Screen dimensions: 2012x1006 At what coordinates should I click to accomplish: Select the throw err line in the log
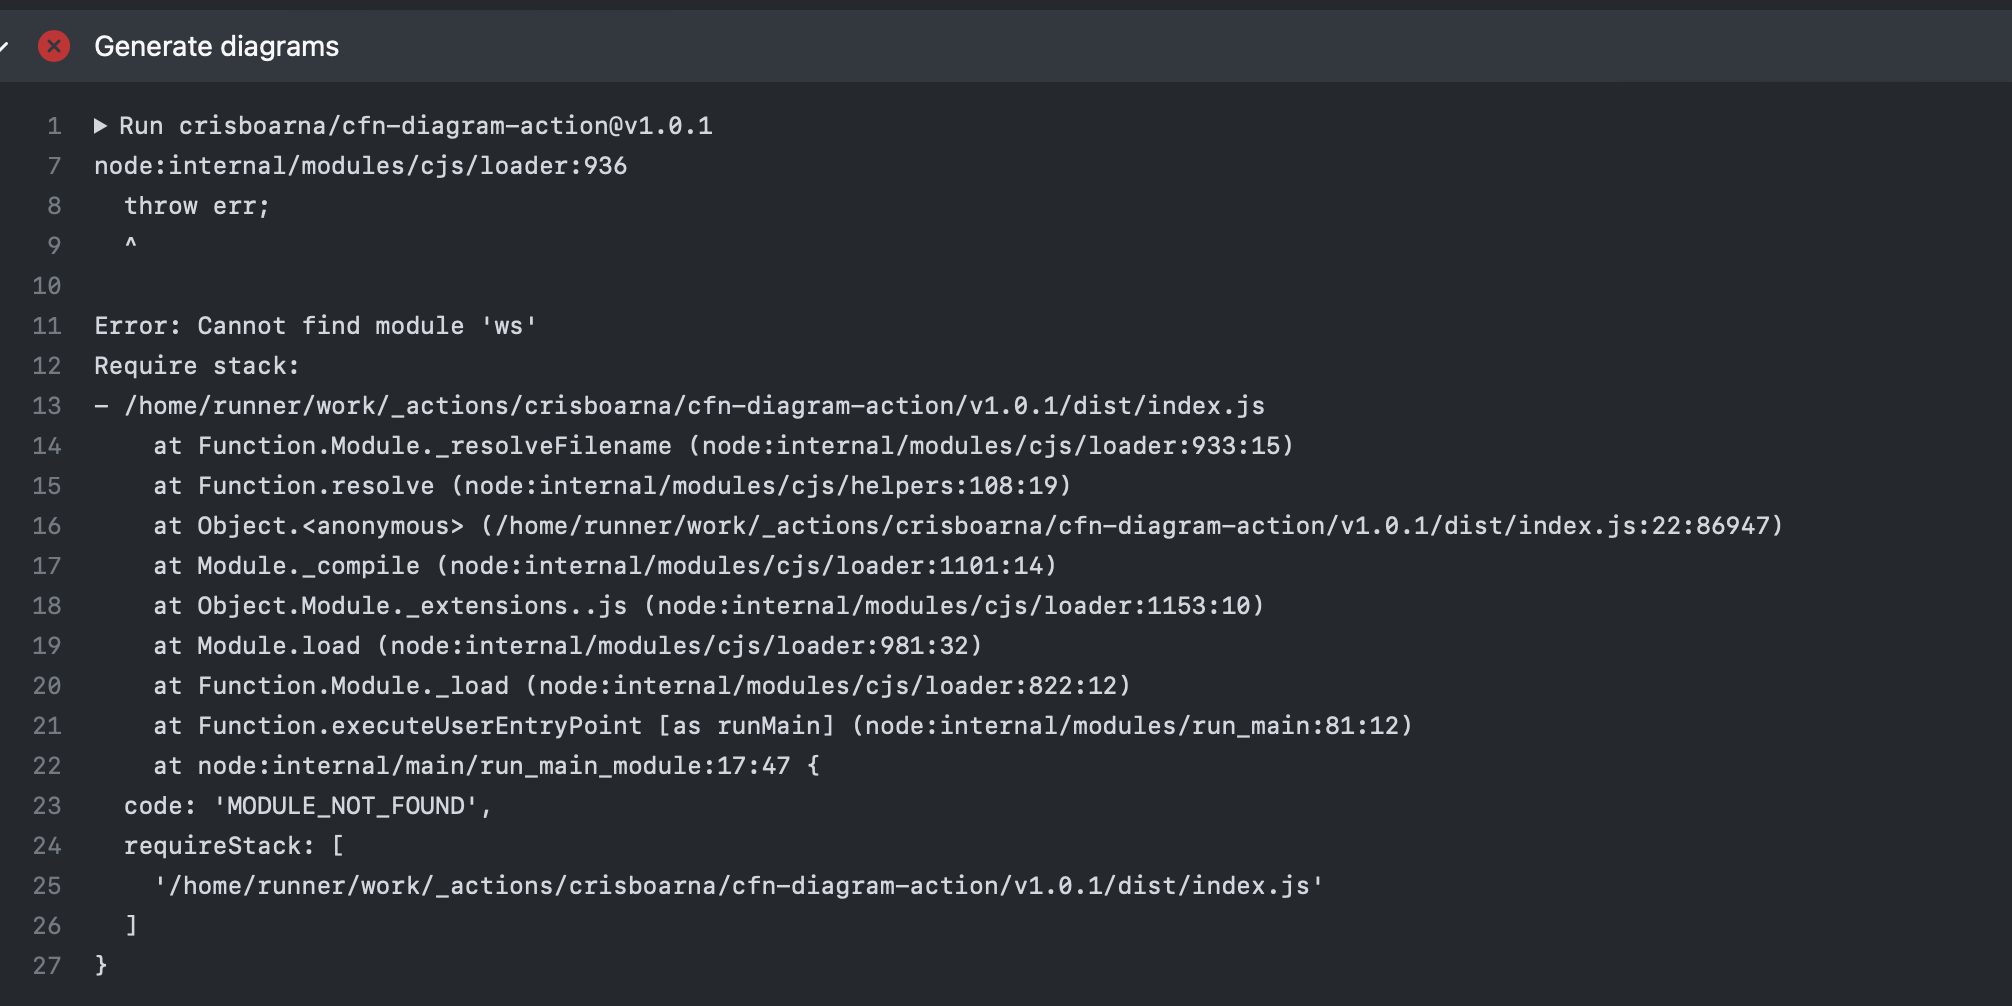click(x=196, y=205)
